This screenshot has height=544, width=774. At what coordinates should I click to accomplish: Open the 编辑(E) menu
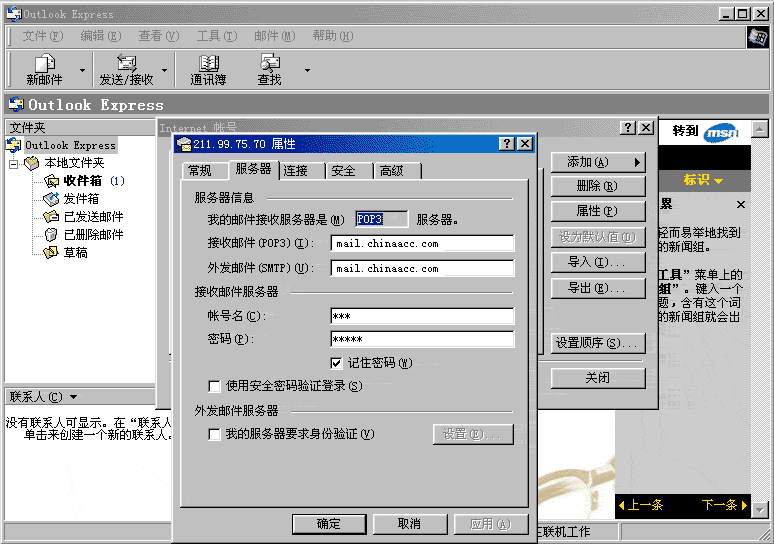101,36
